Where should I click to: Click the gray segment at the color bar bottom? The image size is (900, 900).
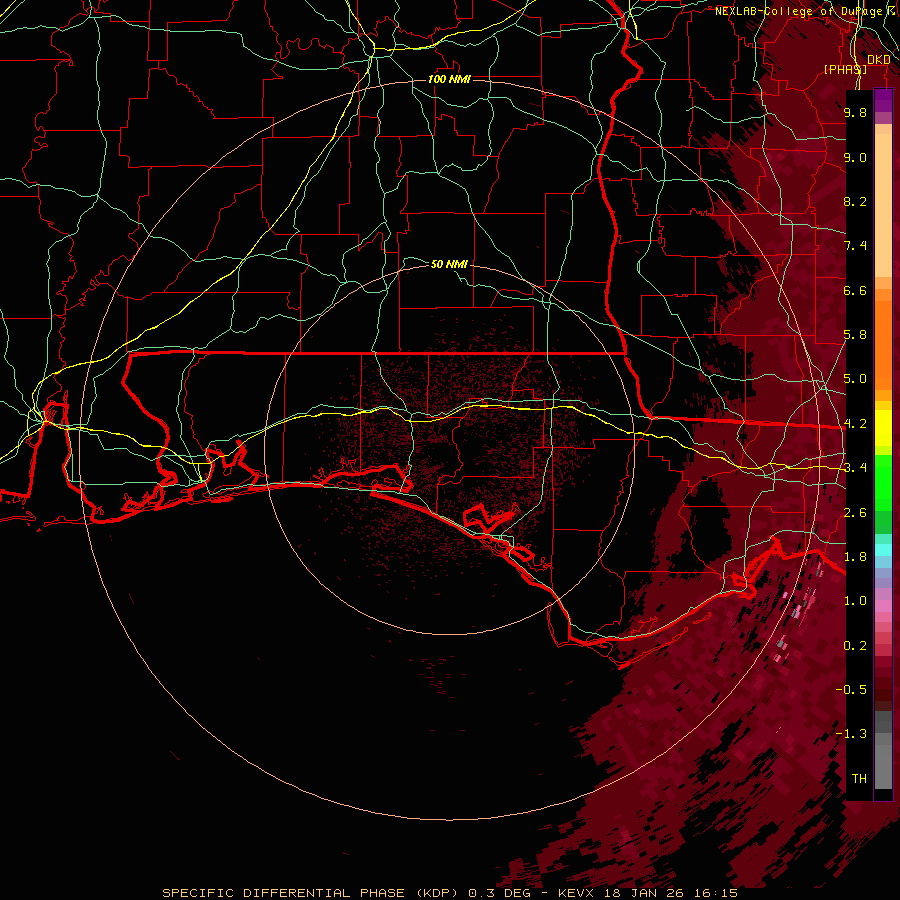tap(883, 761)
